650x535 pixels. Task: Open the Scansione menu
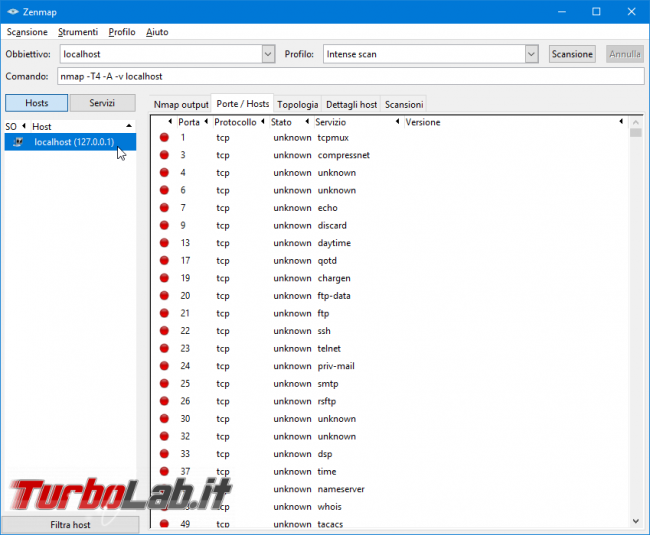click(27, 32)
